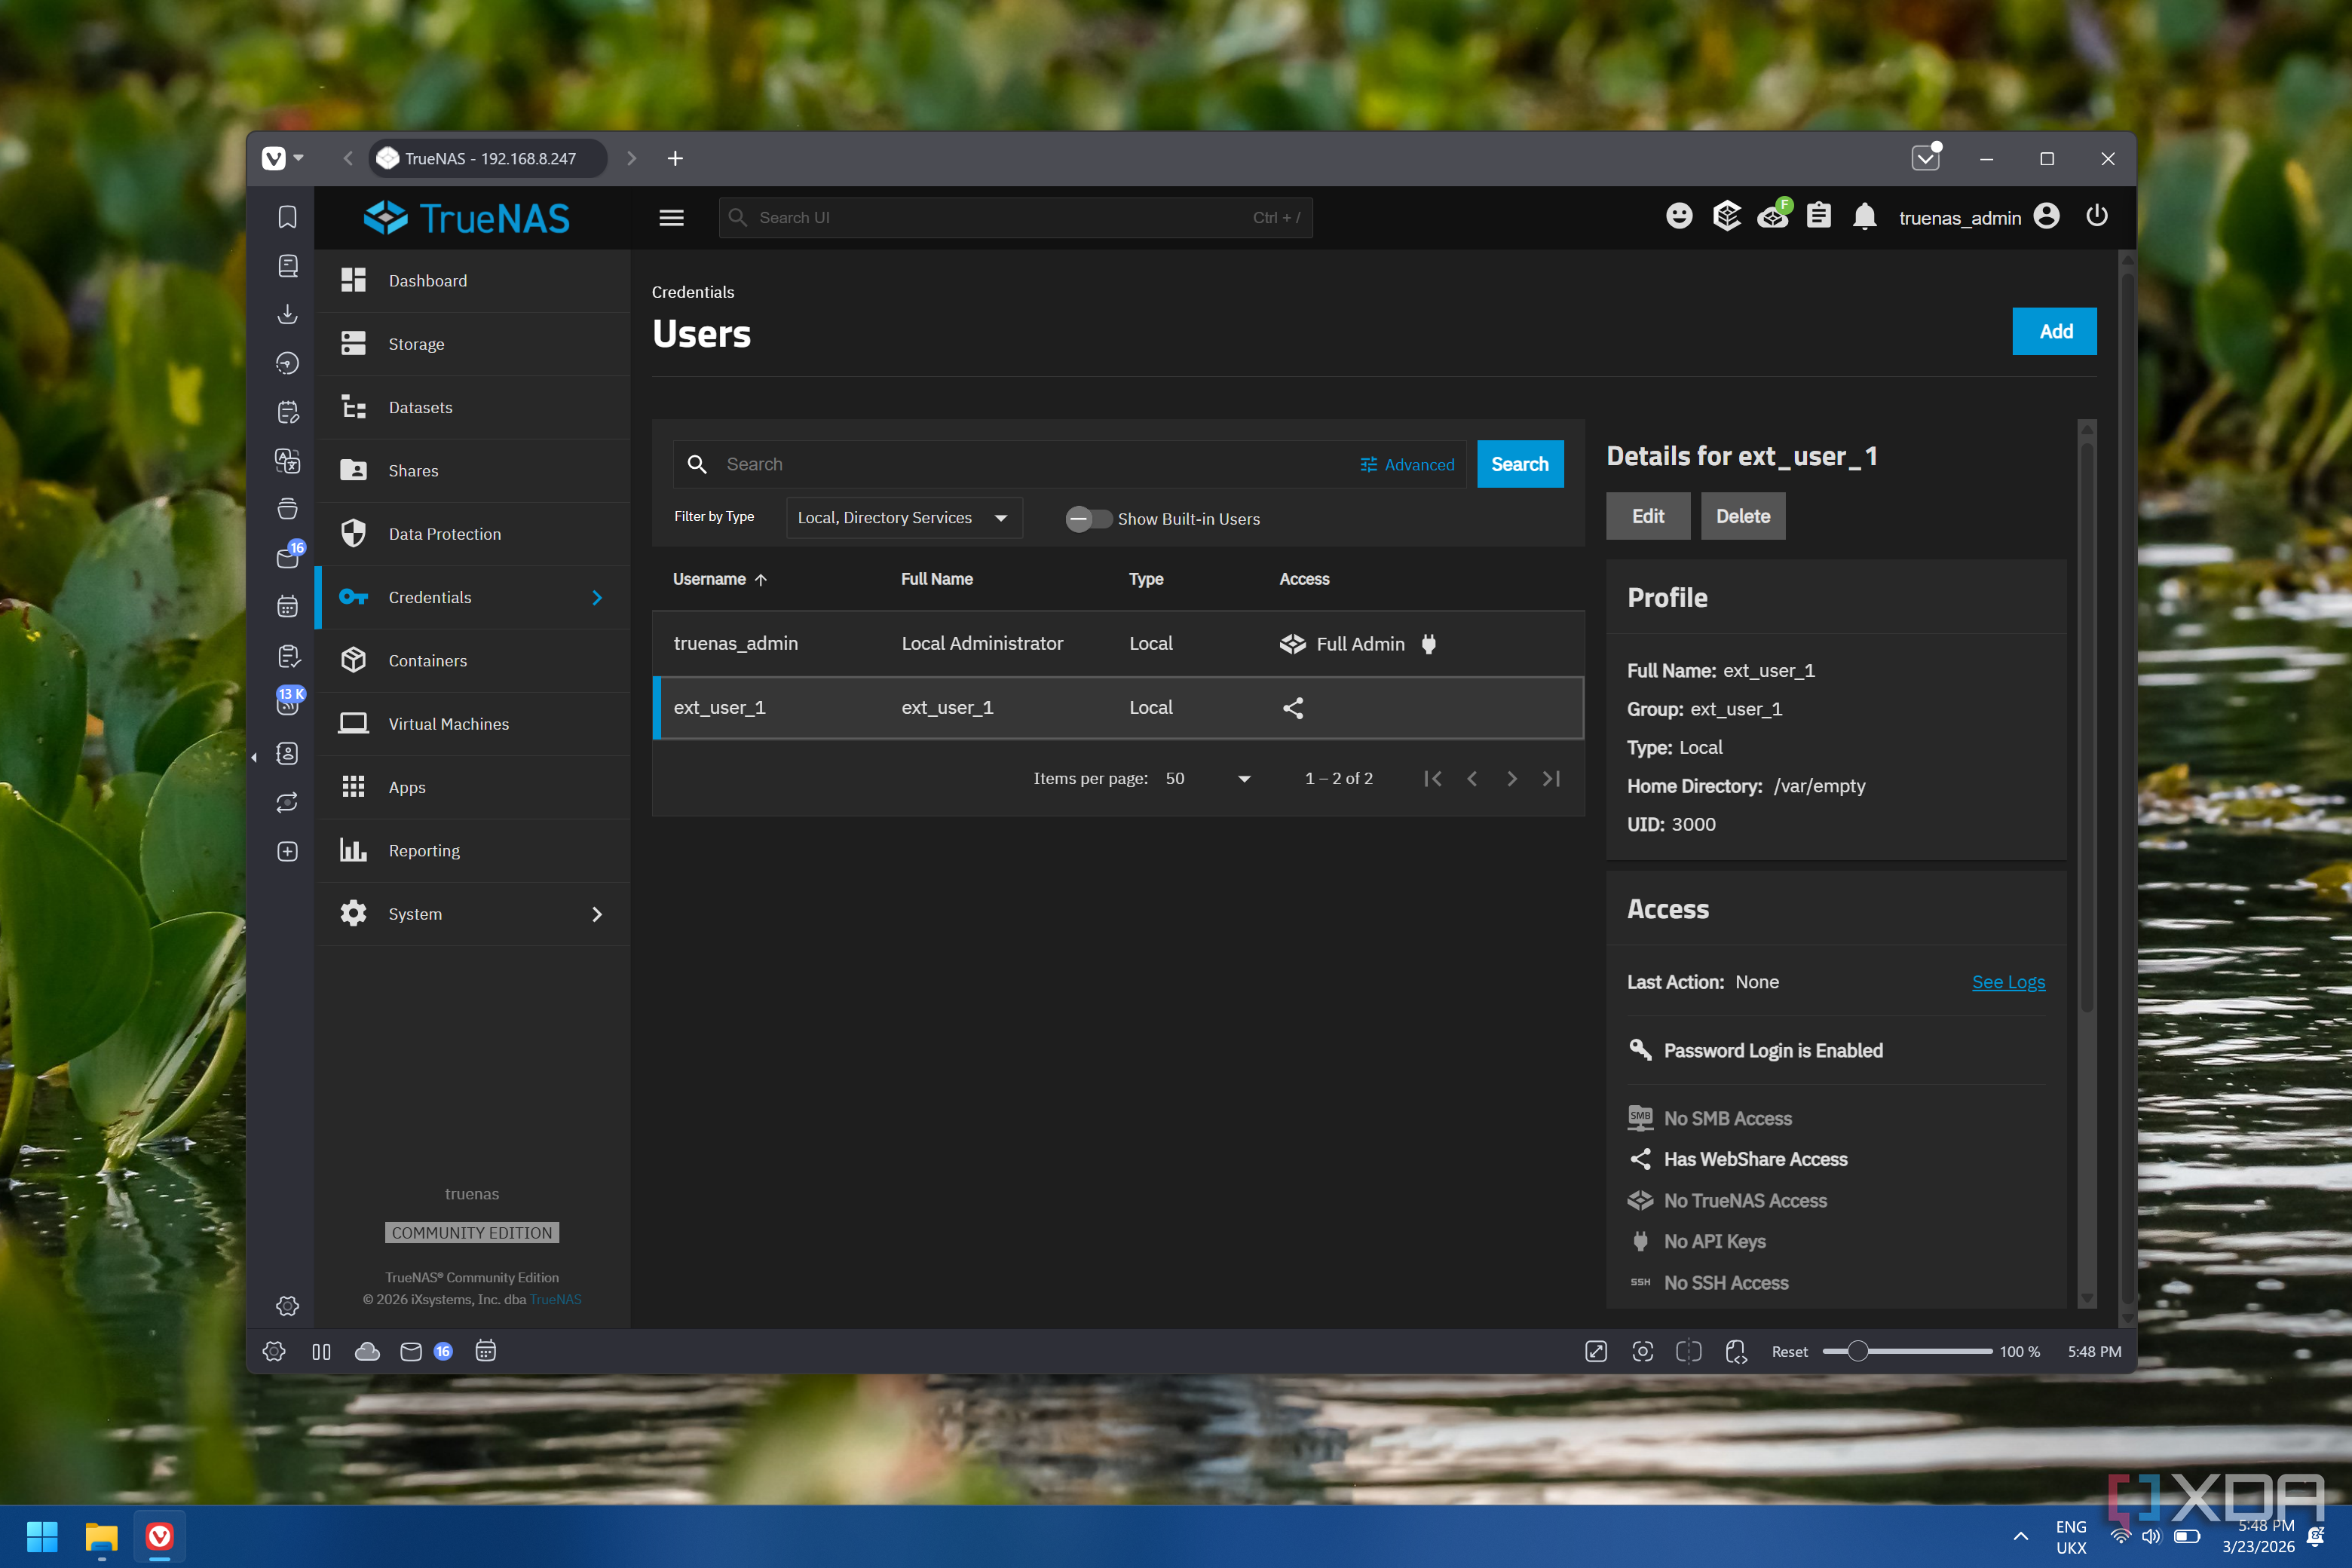
Task: Focus the Search UI field
Action: (x=1015, y=217)
